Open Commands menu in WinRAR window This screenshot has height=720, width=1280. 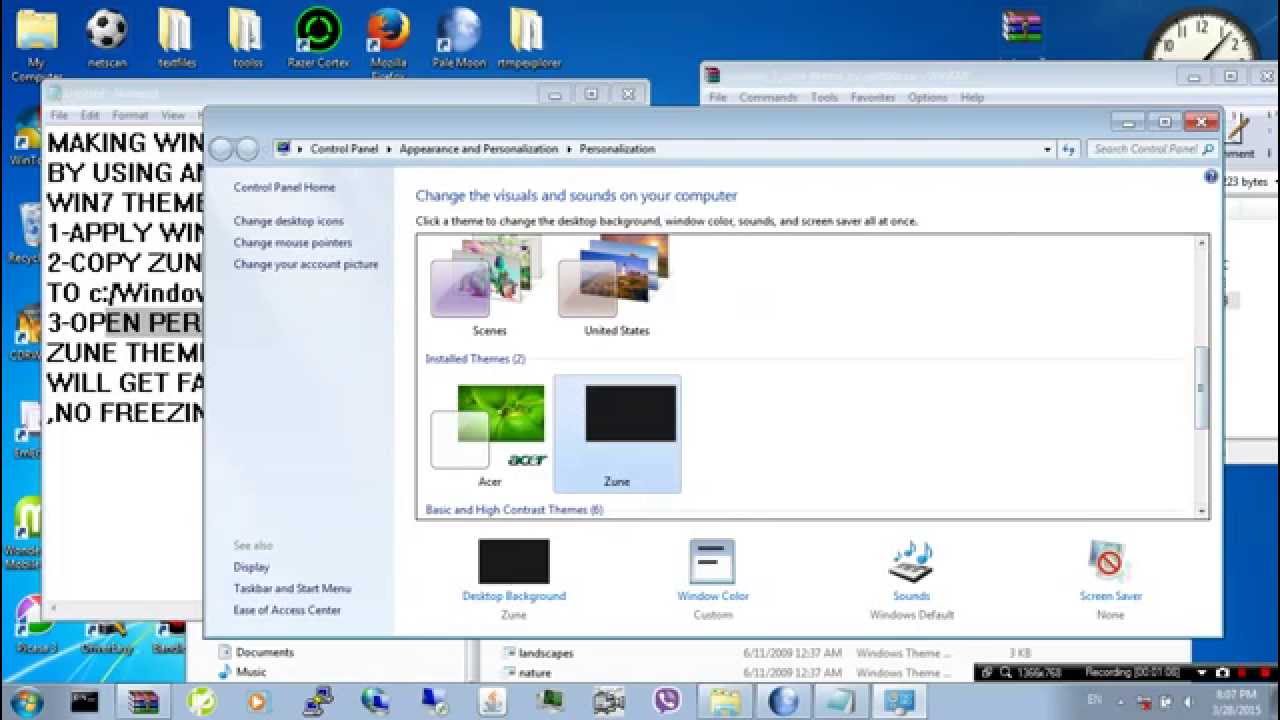coord(768,97)
